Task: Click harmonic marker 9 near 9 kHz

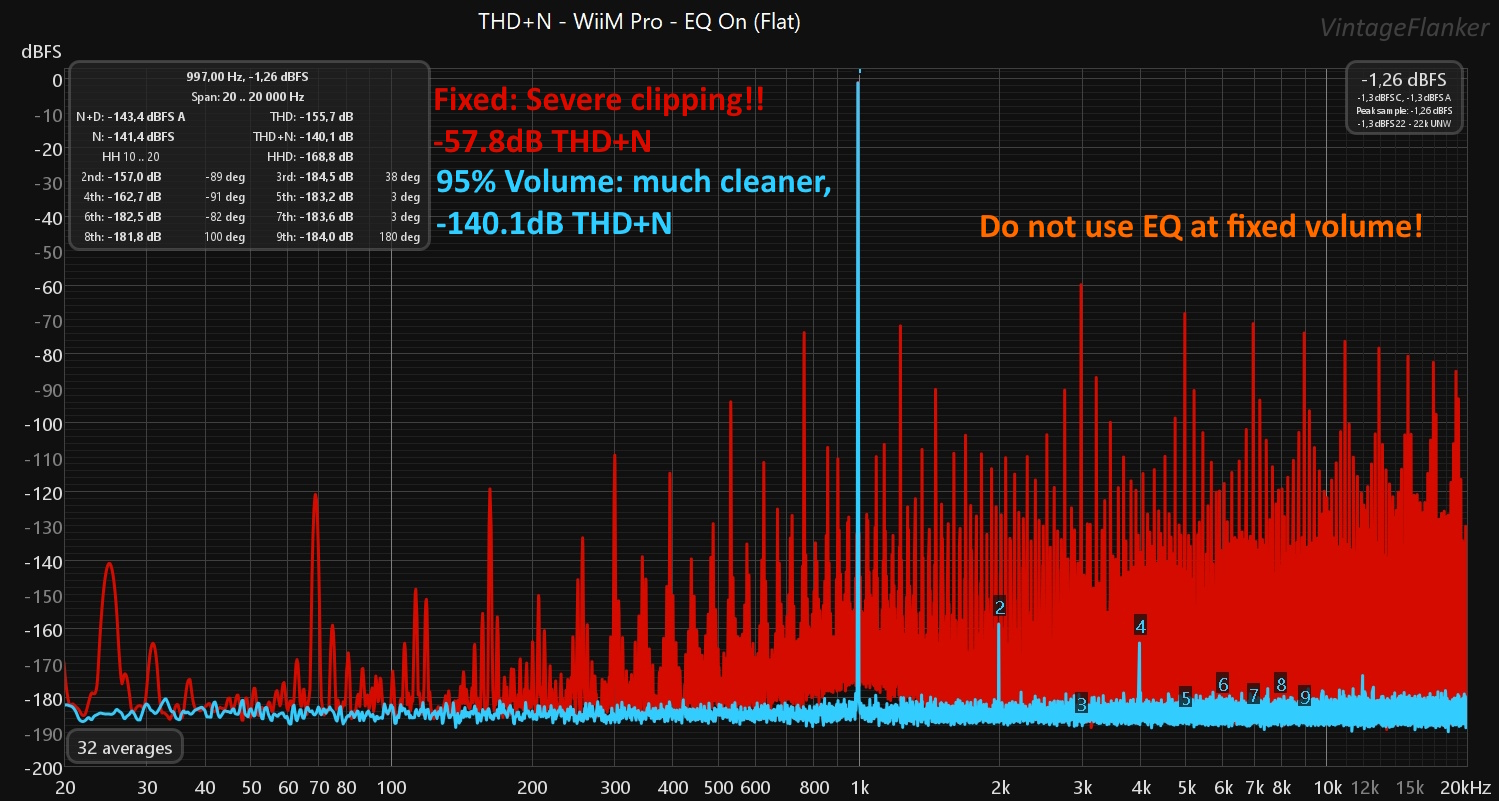Action: (x=1305, y=697)
